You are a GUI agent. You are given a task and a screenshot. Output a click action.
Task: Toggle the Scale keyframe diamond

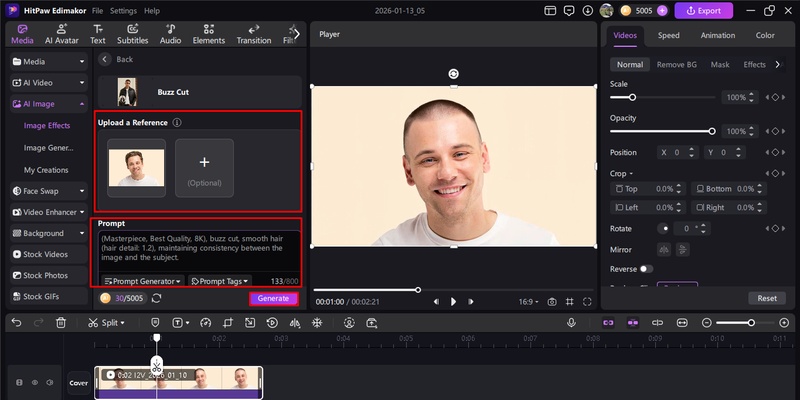pyautogui.click(x=775, y=97)
